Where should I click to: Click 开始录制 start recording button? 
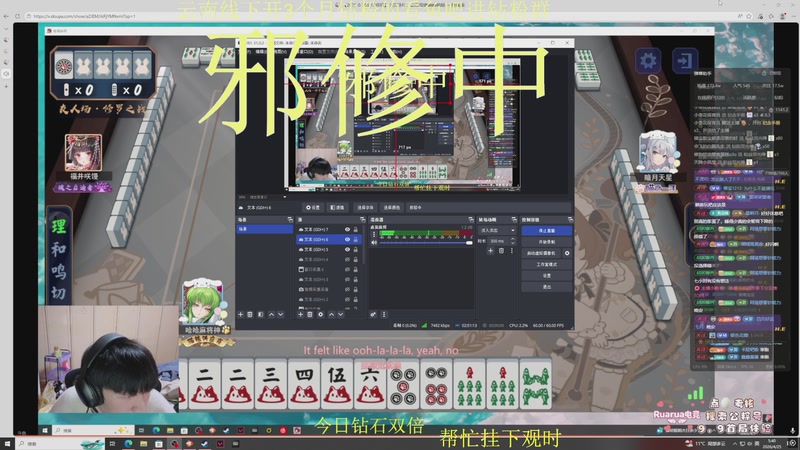click(x=547, y=242)
